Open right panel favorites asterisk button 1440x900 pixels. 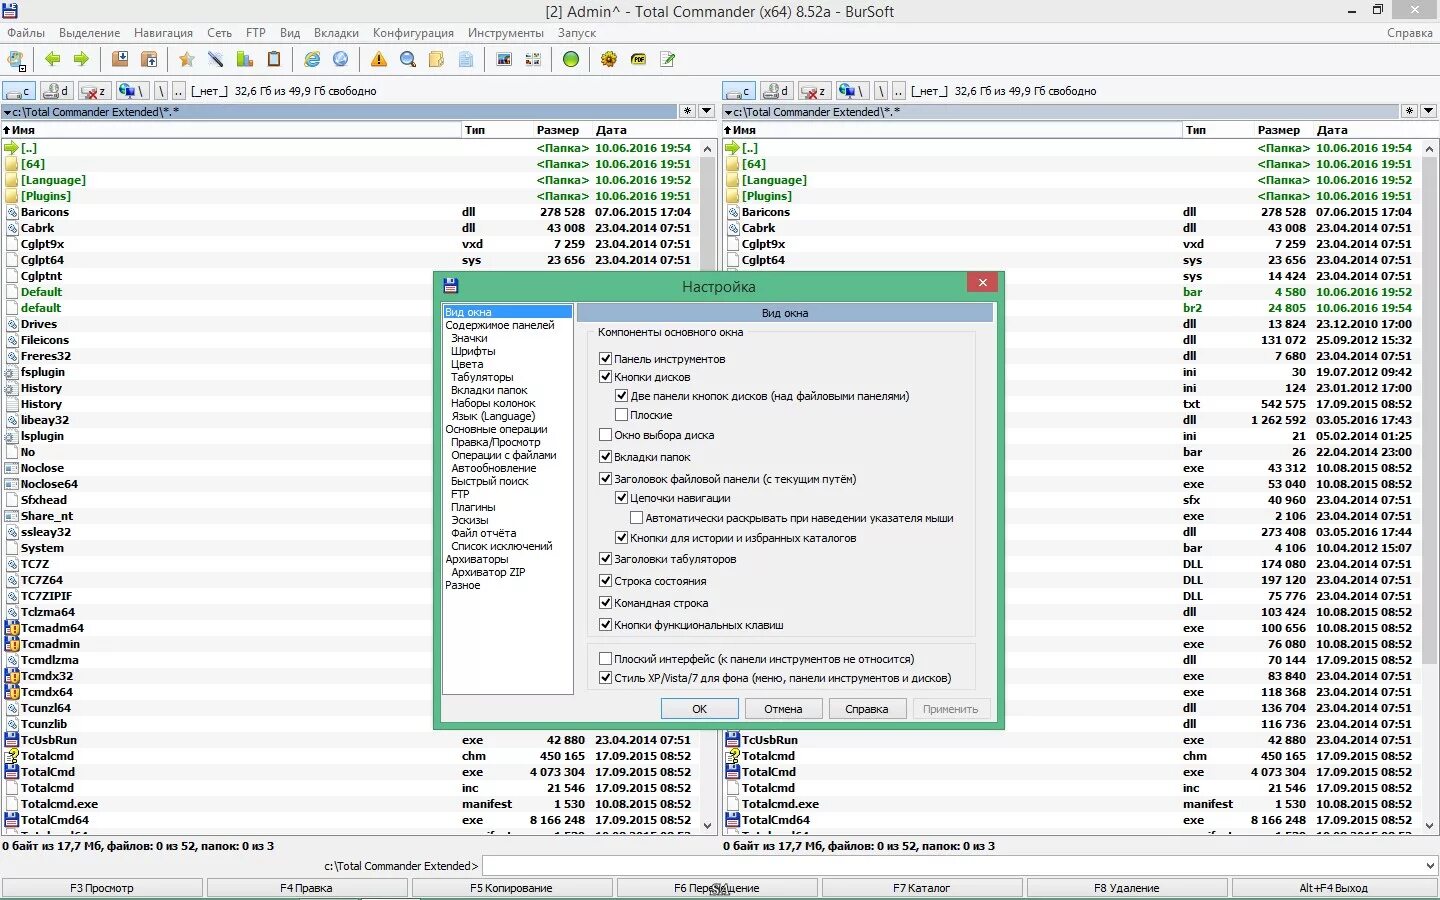(1409, 111)
